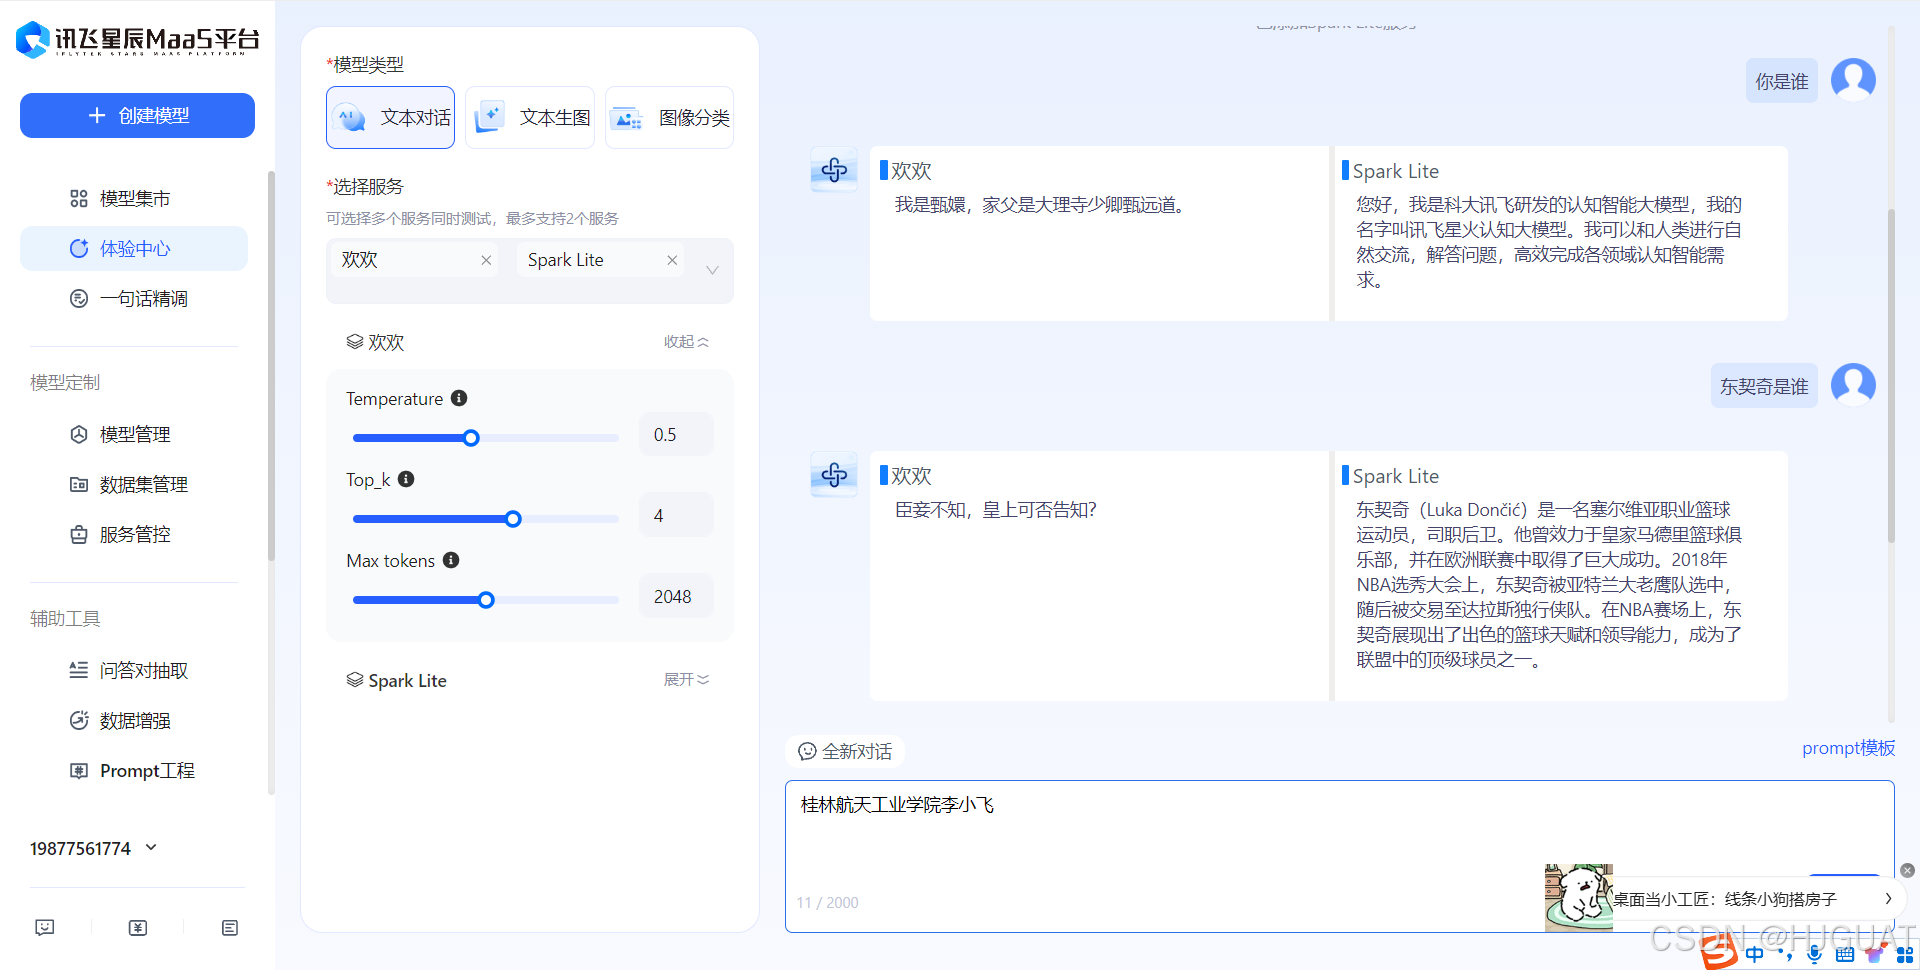1920x970 pixels.
Task: Open 体验中心 in the sidebar
Action: [x=134, y=248]
